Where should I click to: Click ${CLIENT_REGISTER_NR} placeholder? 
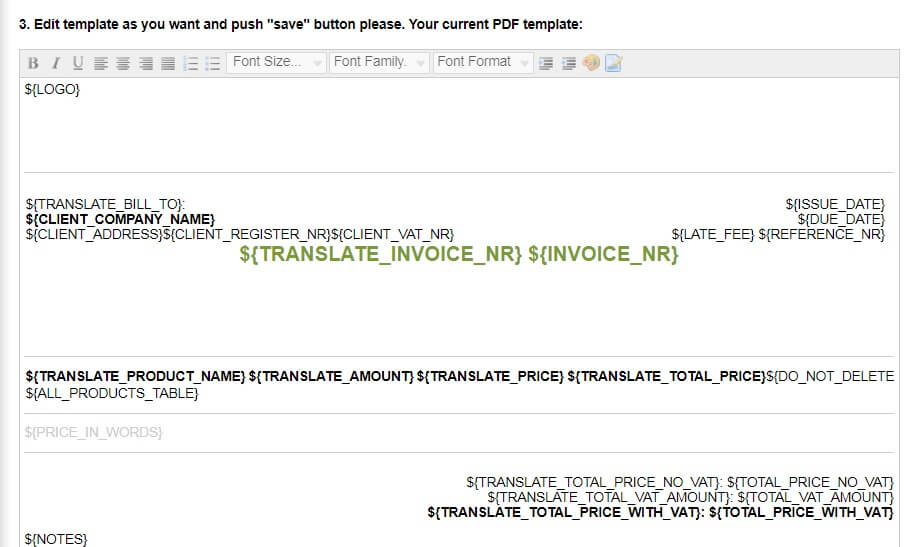[x=247, y=235]
